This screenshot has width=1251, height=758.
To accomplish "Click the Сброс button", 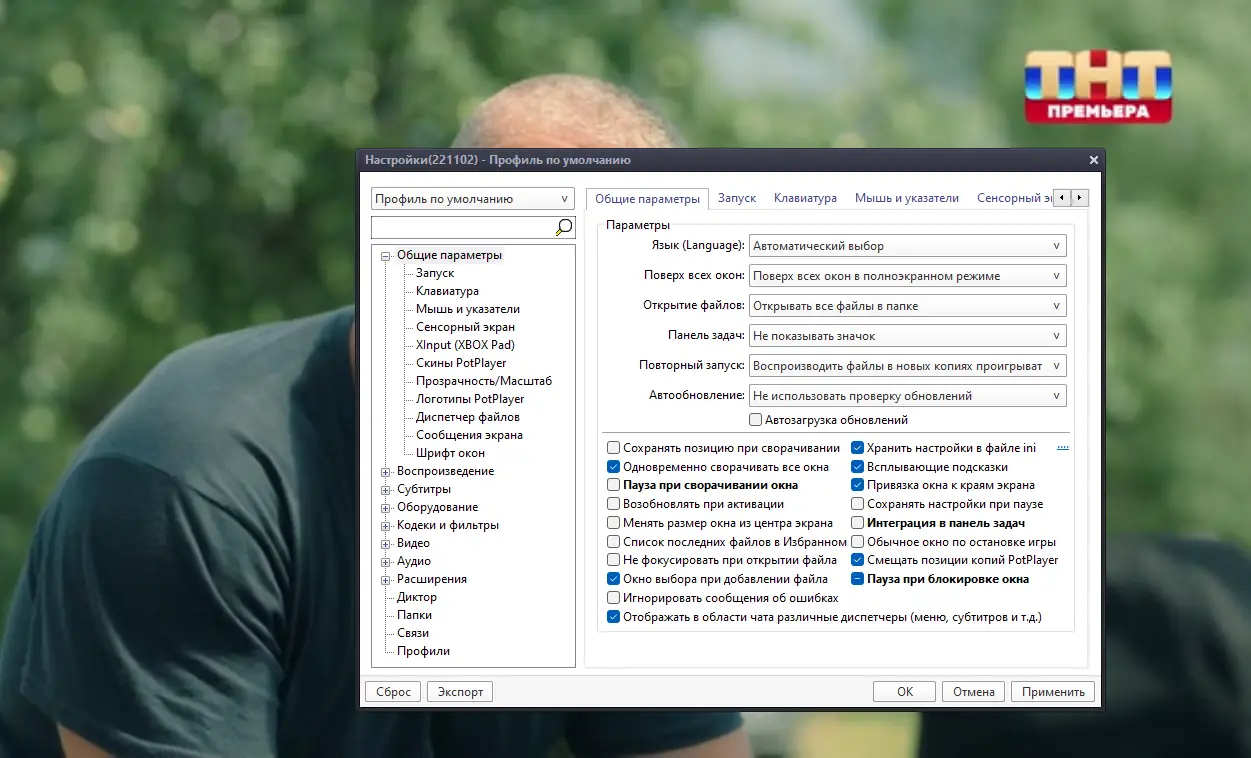I will click(393, 691).
